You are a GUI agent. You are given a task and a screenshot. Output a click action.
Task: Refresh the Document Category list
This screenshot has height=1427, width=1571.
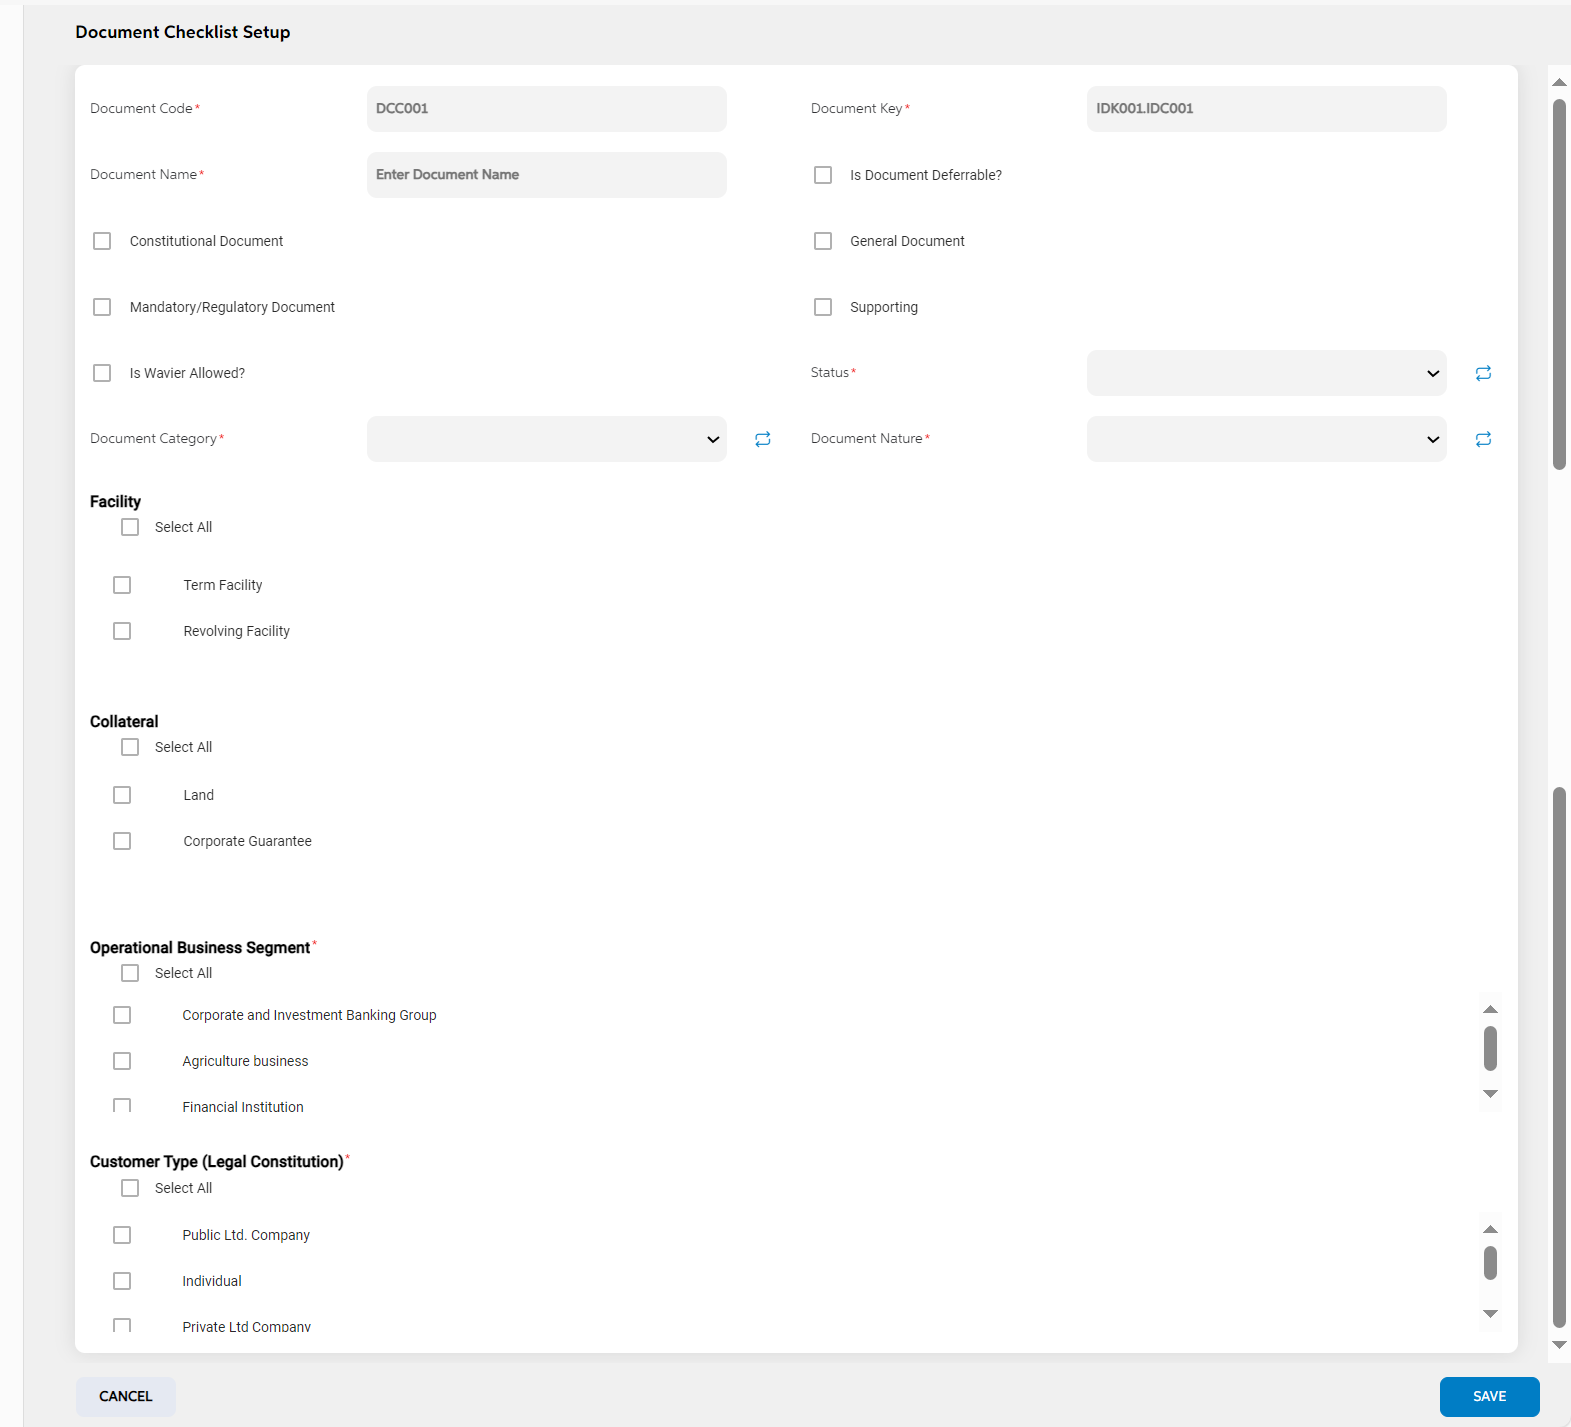coord(763,439)
